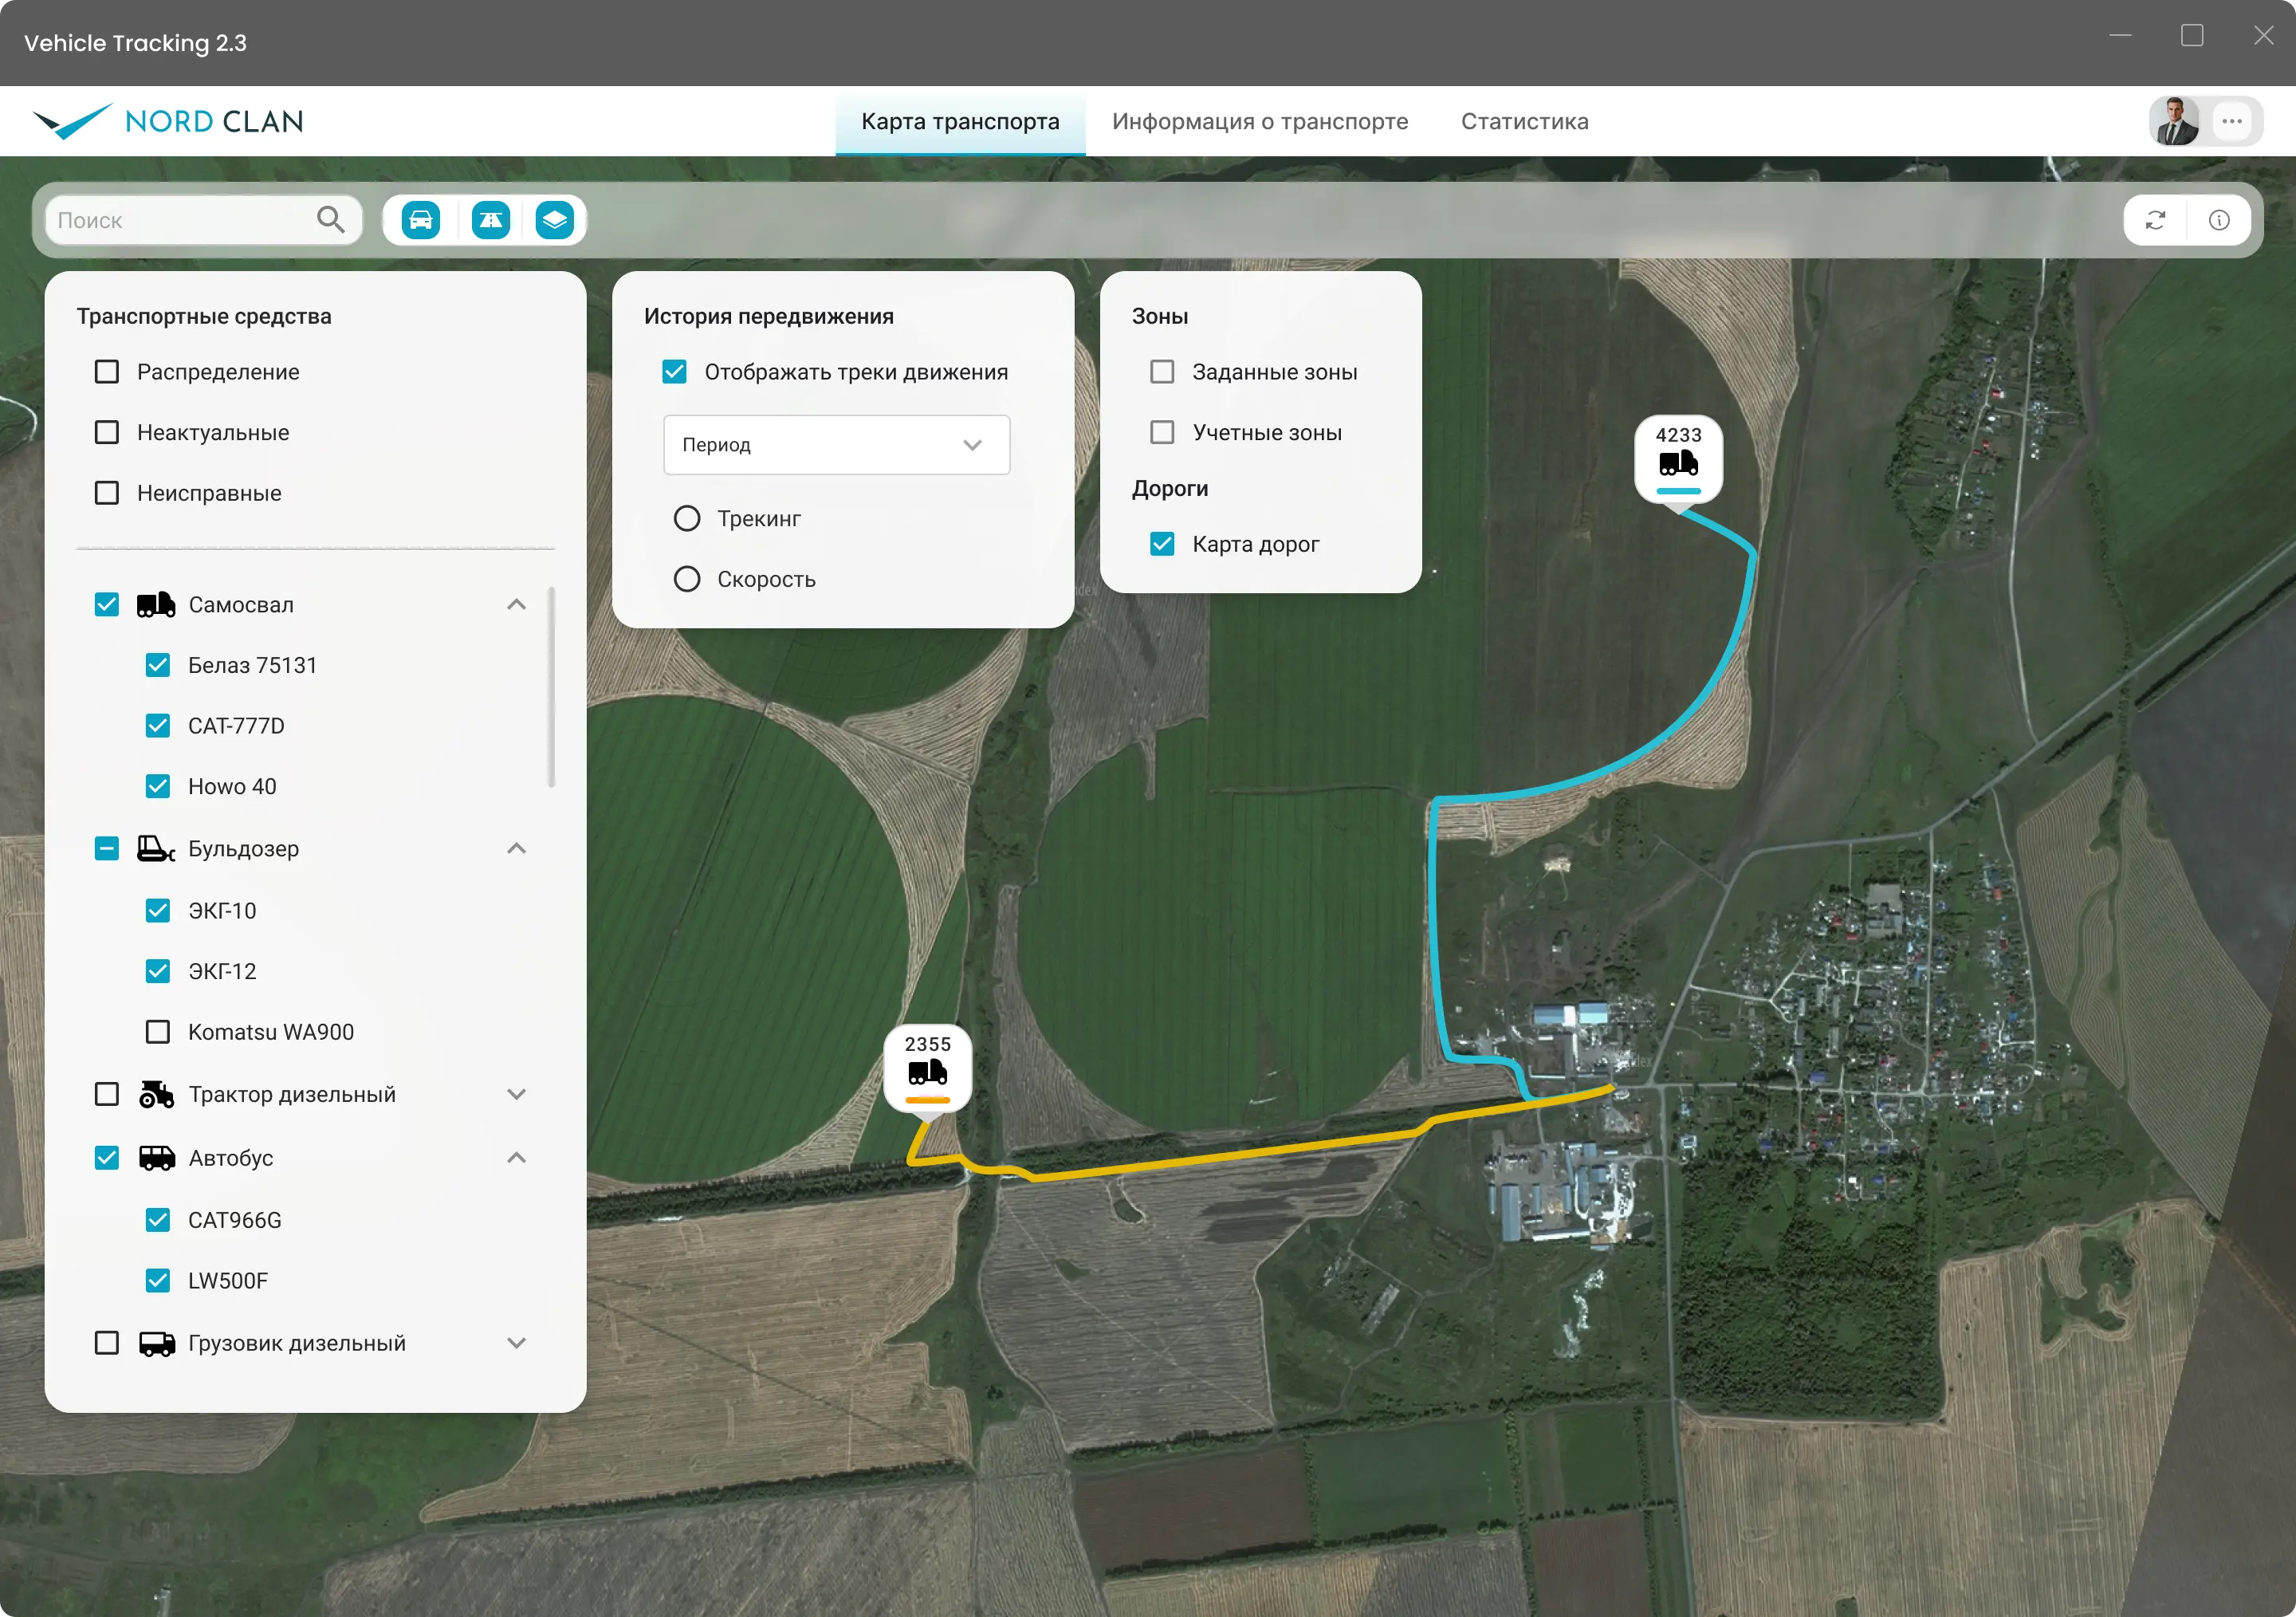Click the refresh map icon
2296x1617 pixels.
click(x=2155, y=220)
